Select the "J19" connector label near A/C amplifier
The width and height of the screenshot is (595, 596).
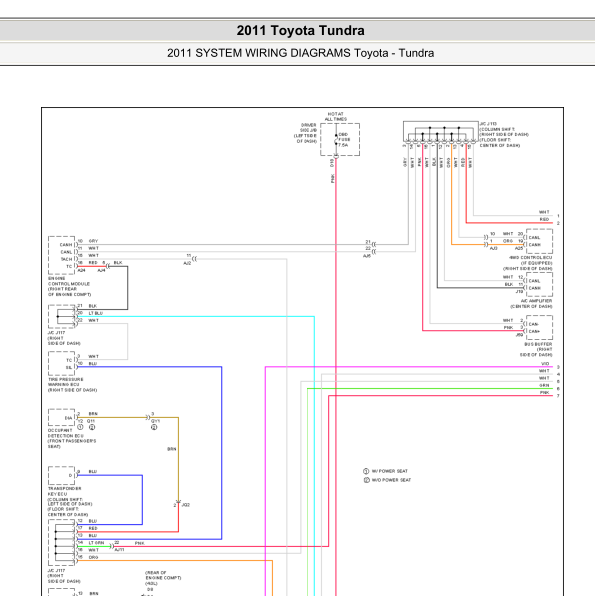[x=519, y=292]
